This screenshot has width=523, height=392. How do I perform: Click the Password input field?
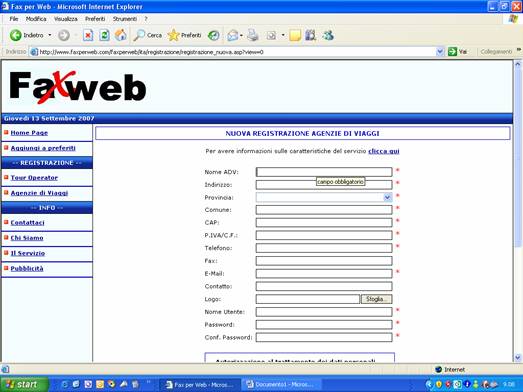coord(324,325)
